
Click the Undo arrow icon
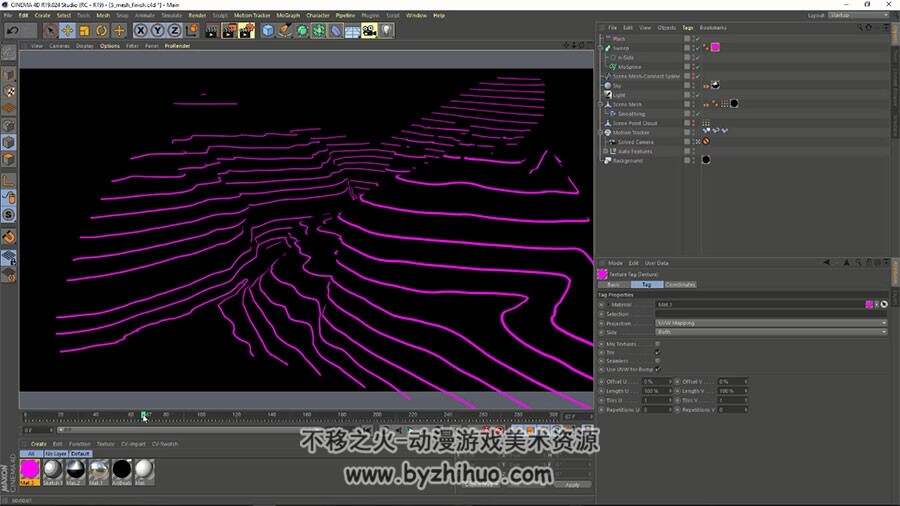click(x=13, y=30)
